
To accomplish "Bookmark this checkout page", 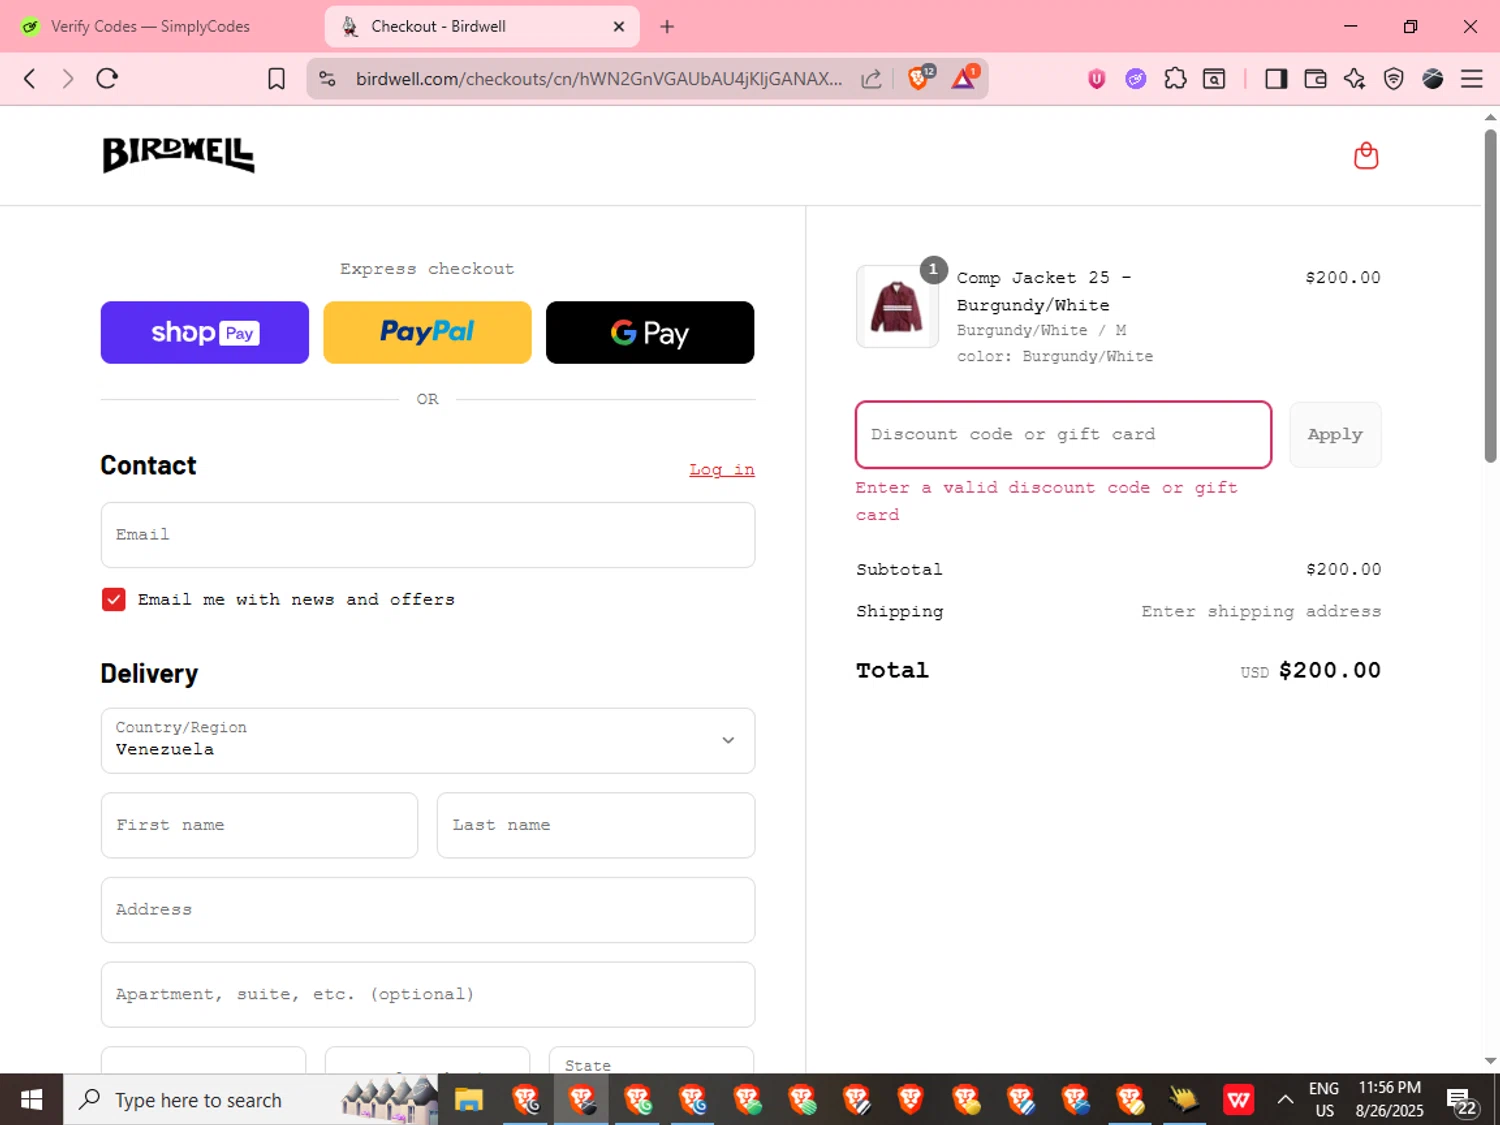I will [277, 79].
